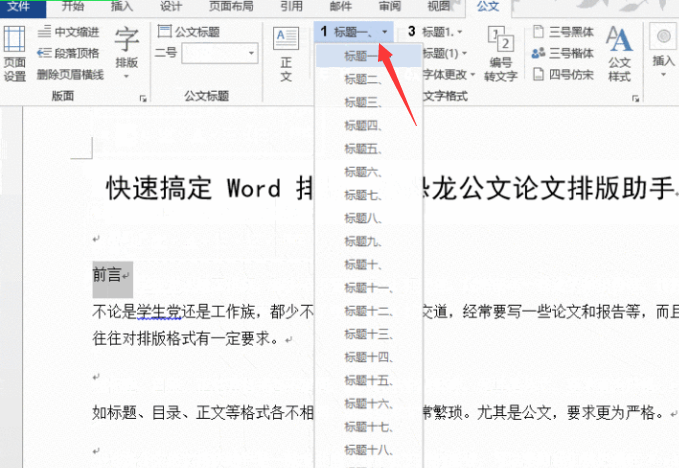The width and height of the screenshot is (679, 468).
Task: Apply 三号黑体 font preset
Action: (x=563, y=32)
